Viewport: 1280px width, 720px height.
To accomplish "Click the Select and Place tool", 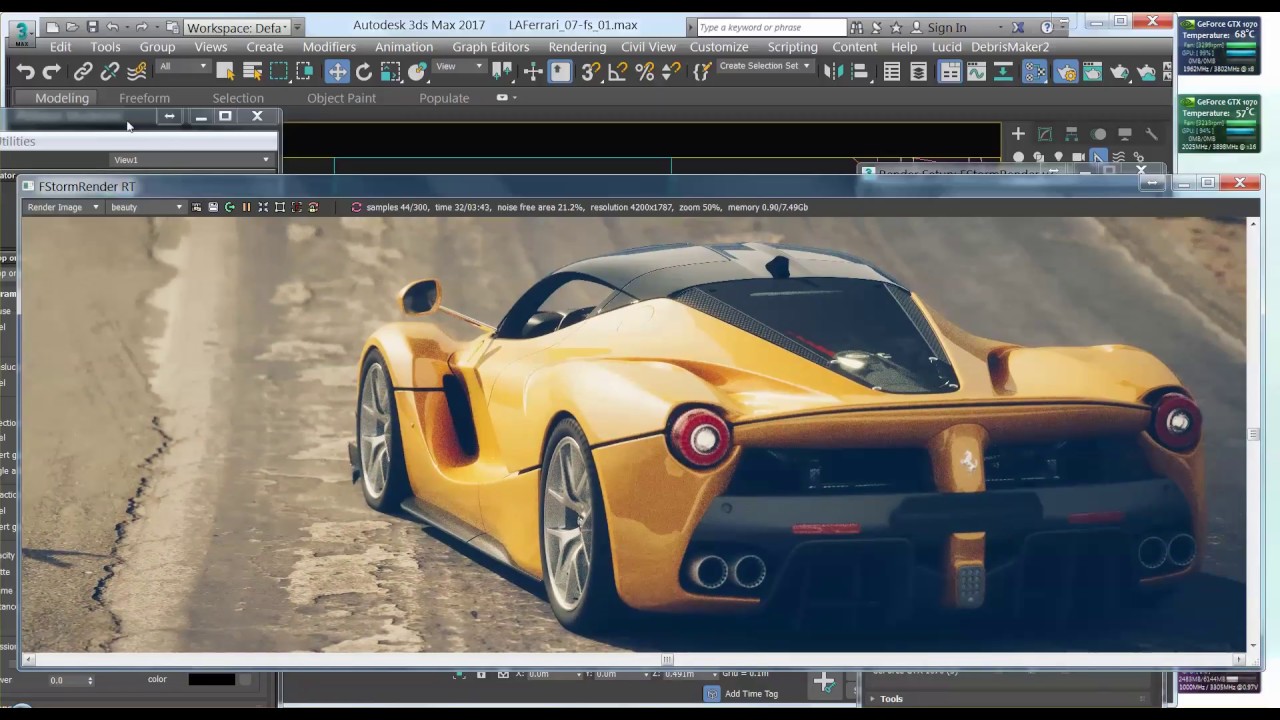I will pyautogui.click(x=418, y=71).
